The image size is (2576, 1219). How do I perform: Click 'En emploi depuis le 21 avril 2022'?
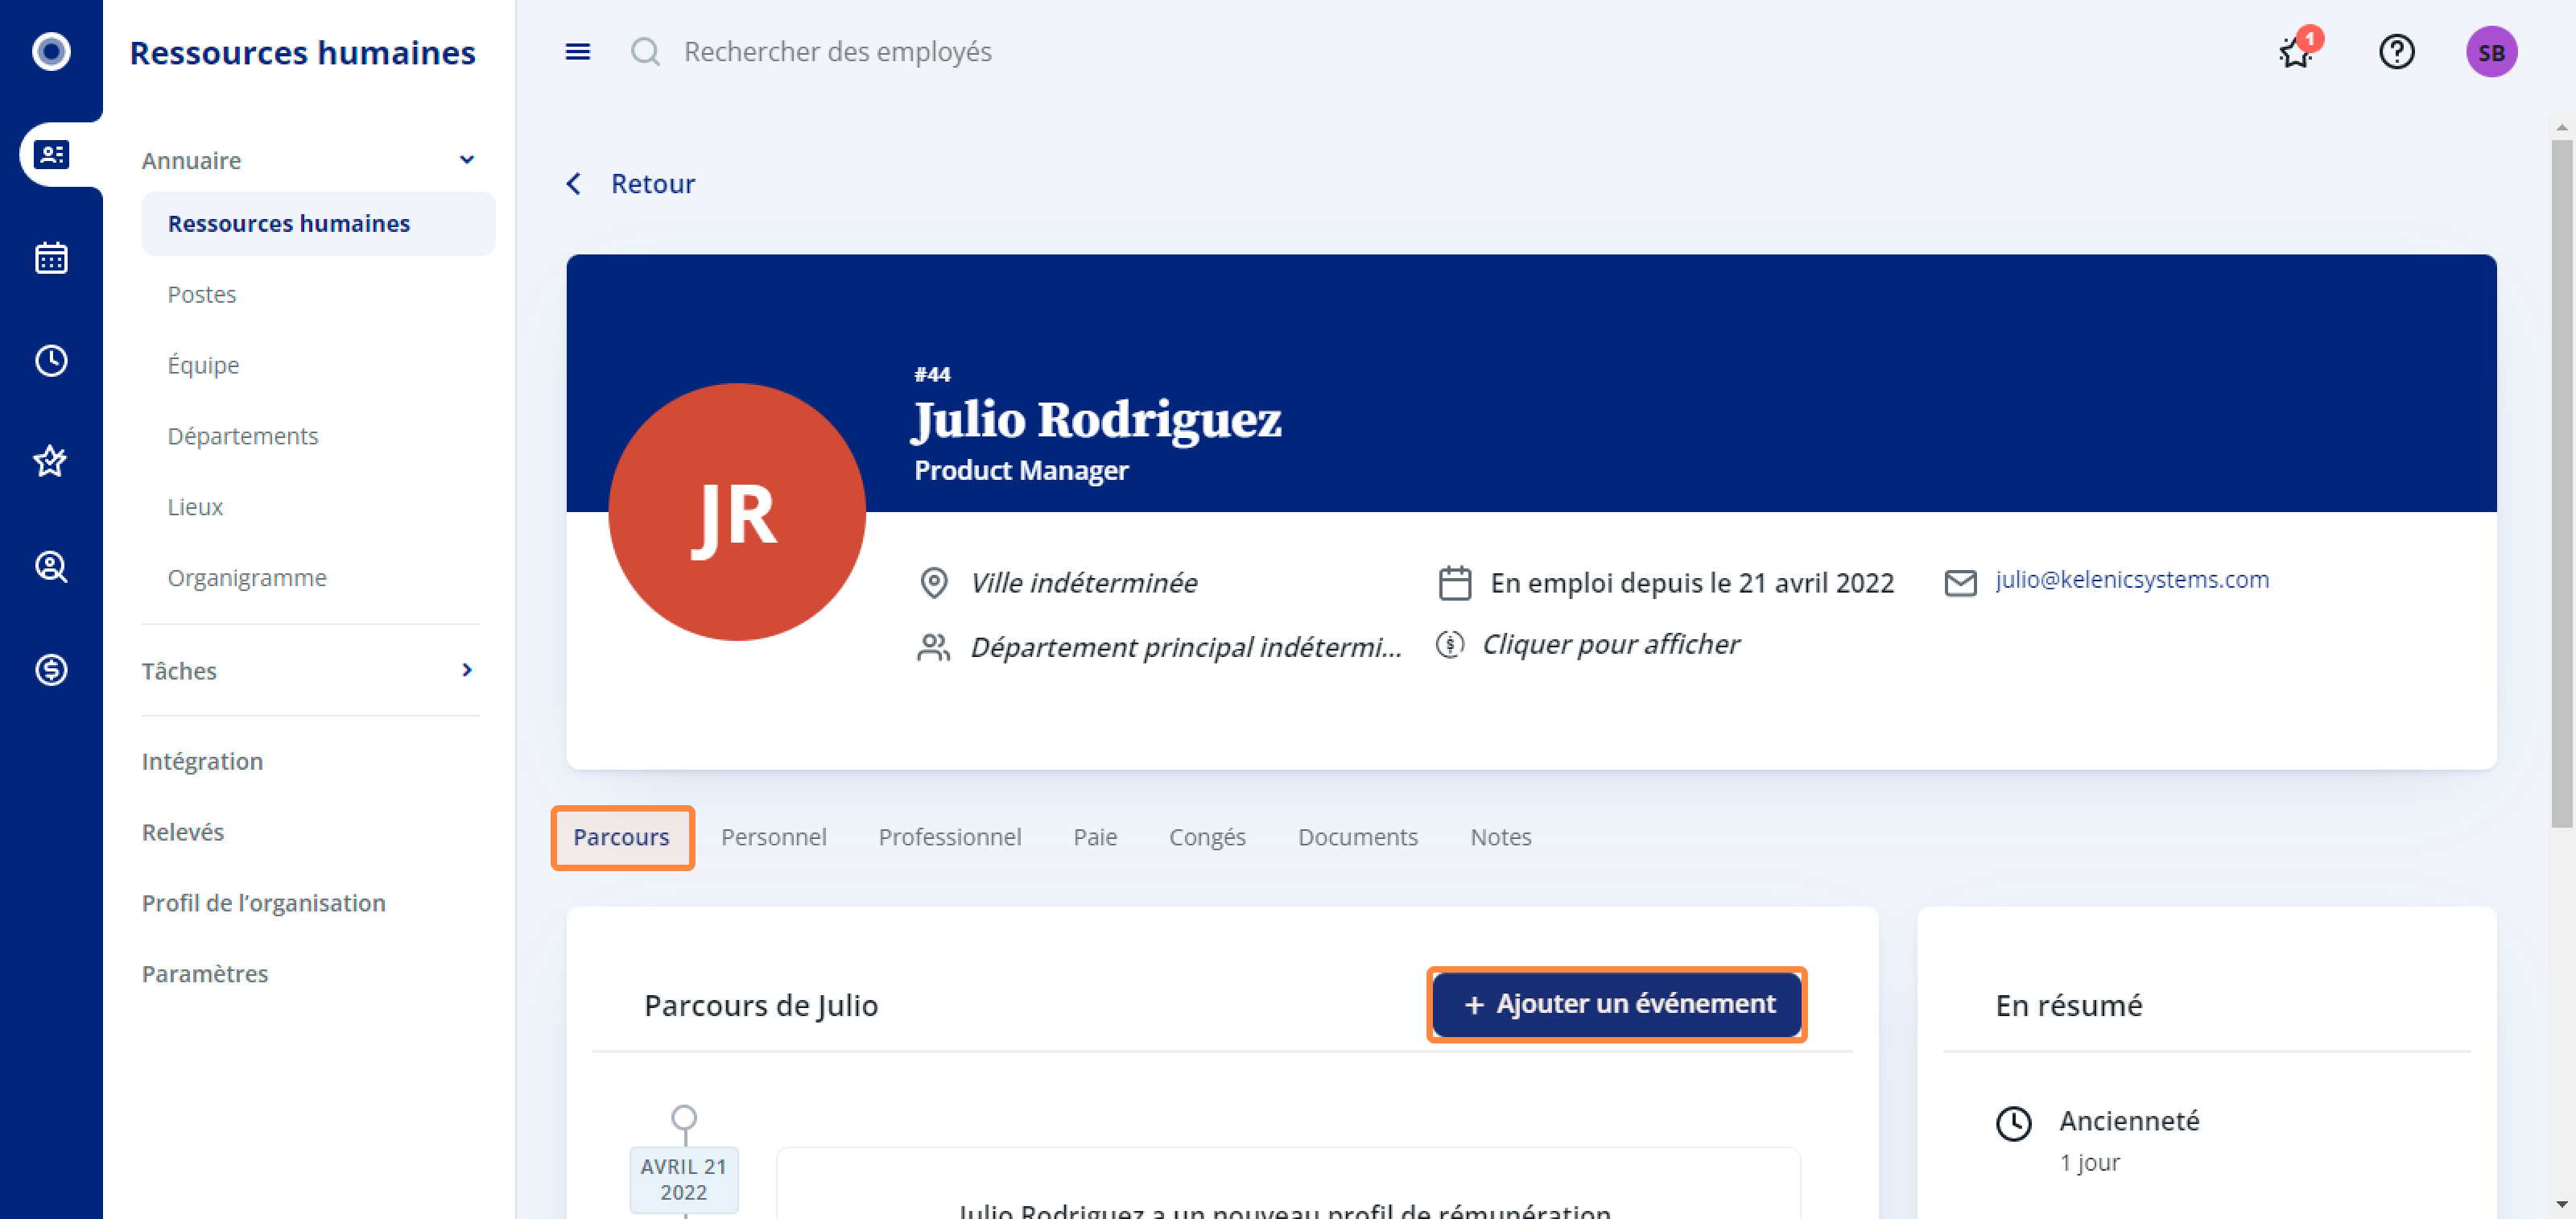(x=1692, y=583)
